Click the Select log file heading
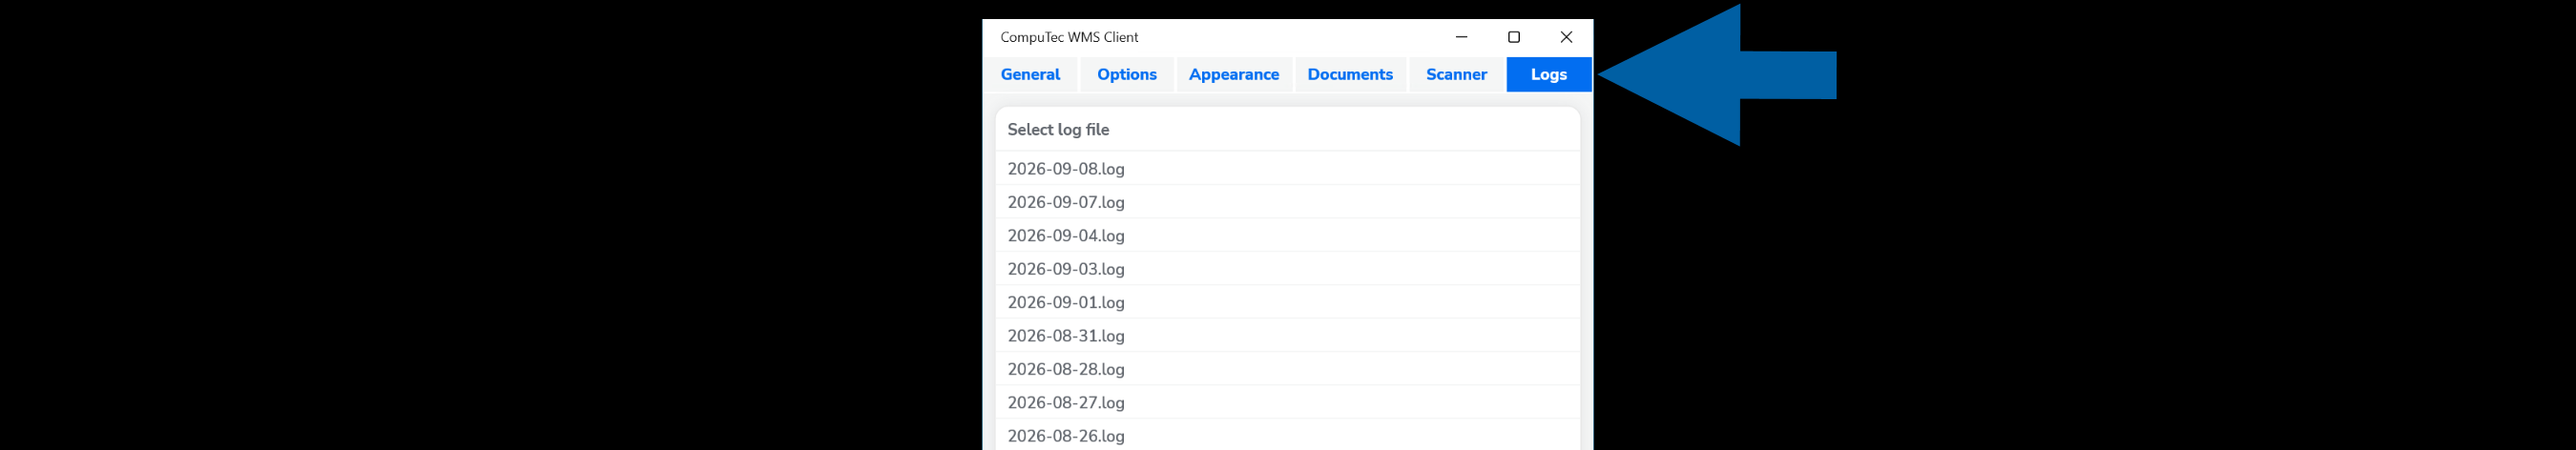This screenshot has height=450, width=2576. click(1058, 130)
